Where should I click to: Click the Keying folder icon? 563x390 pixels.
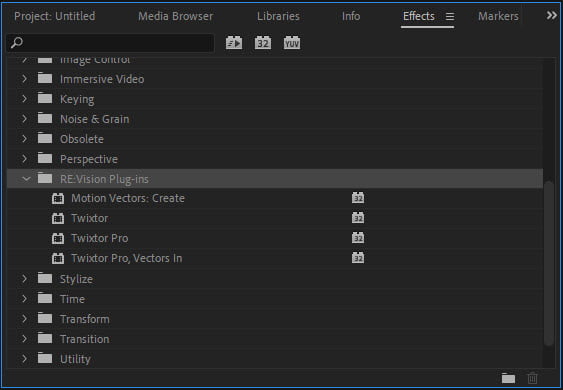(x=45, y=98)
